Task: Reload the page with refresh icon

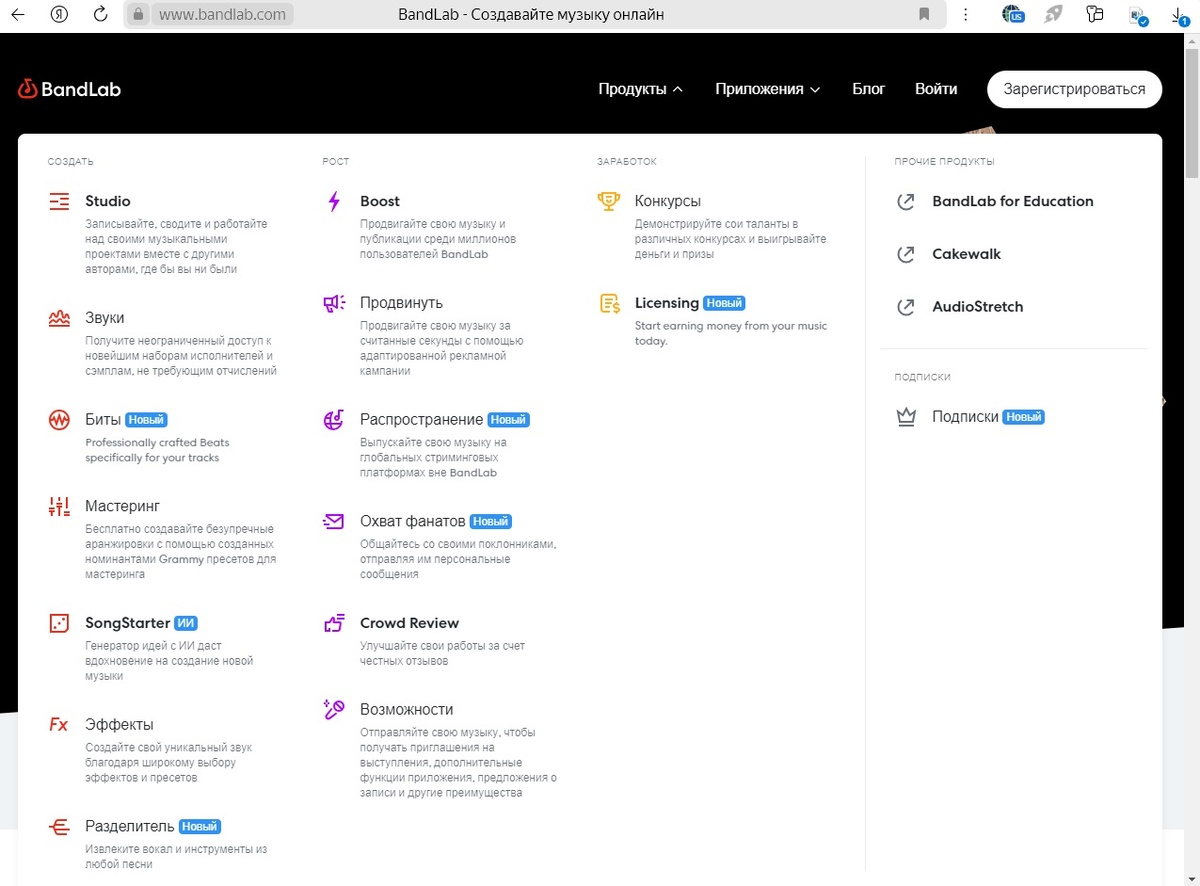Action: pyautogui.click(x=100, y=15)
